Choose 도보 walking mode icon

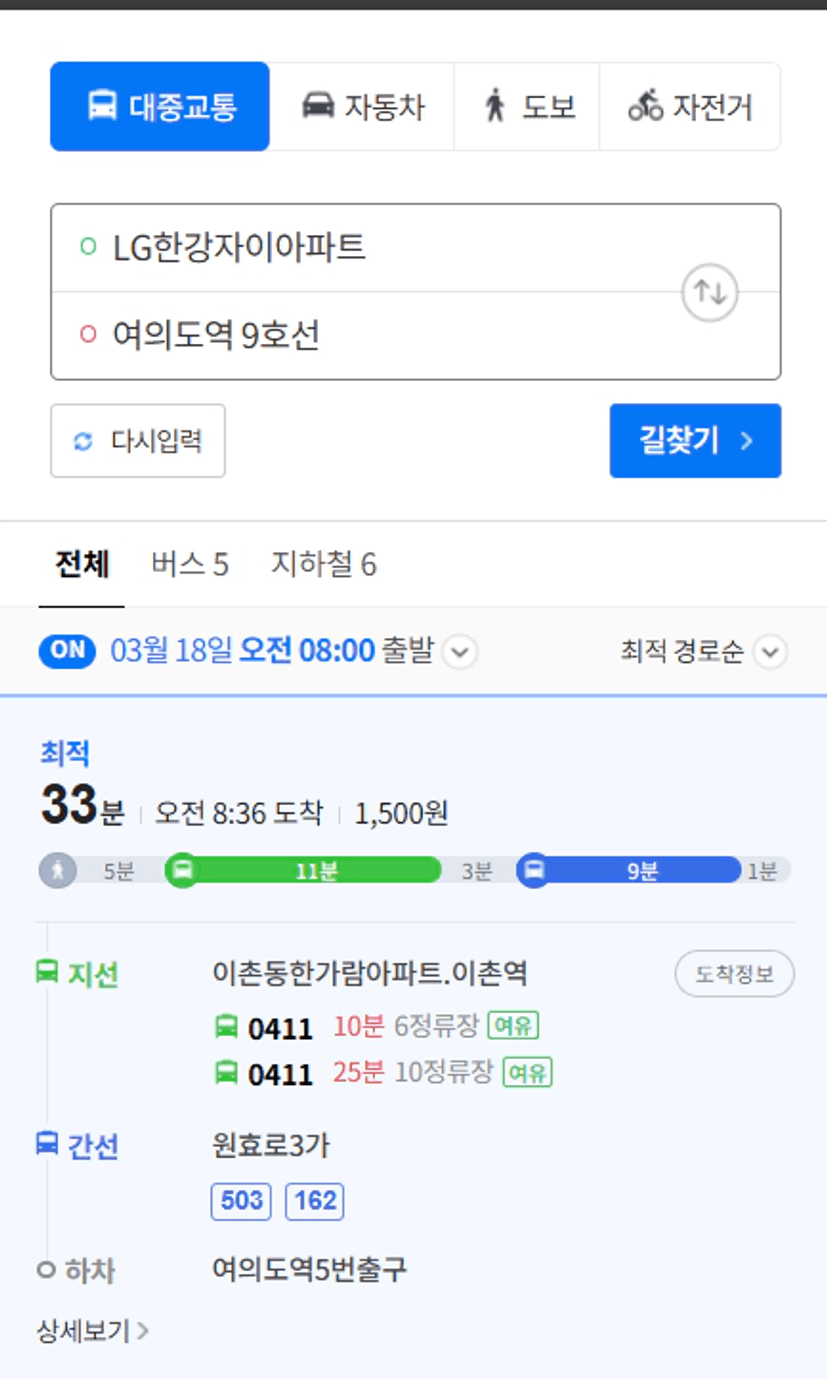[495, 106]
